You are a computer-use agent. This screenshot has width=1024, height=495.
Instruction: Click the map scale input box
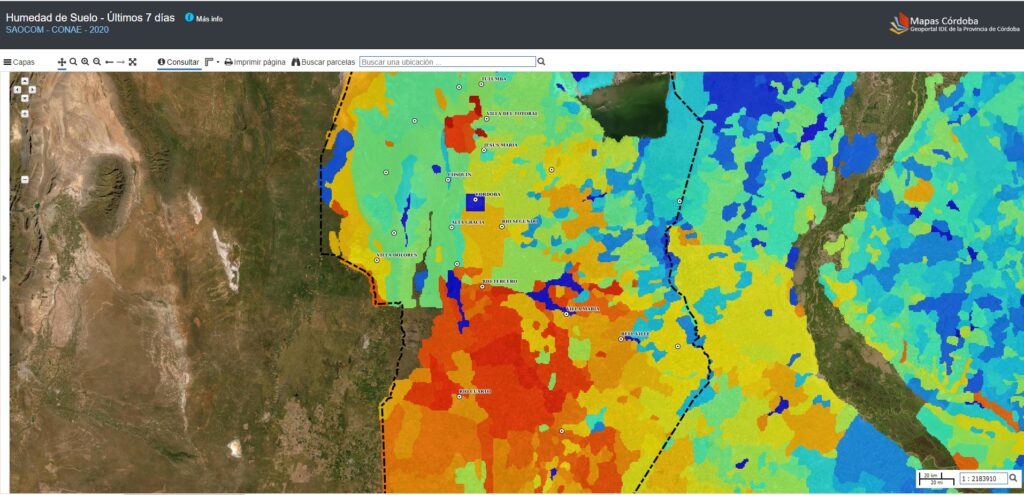pyautogui.click(x=982, y=480)
